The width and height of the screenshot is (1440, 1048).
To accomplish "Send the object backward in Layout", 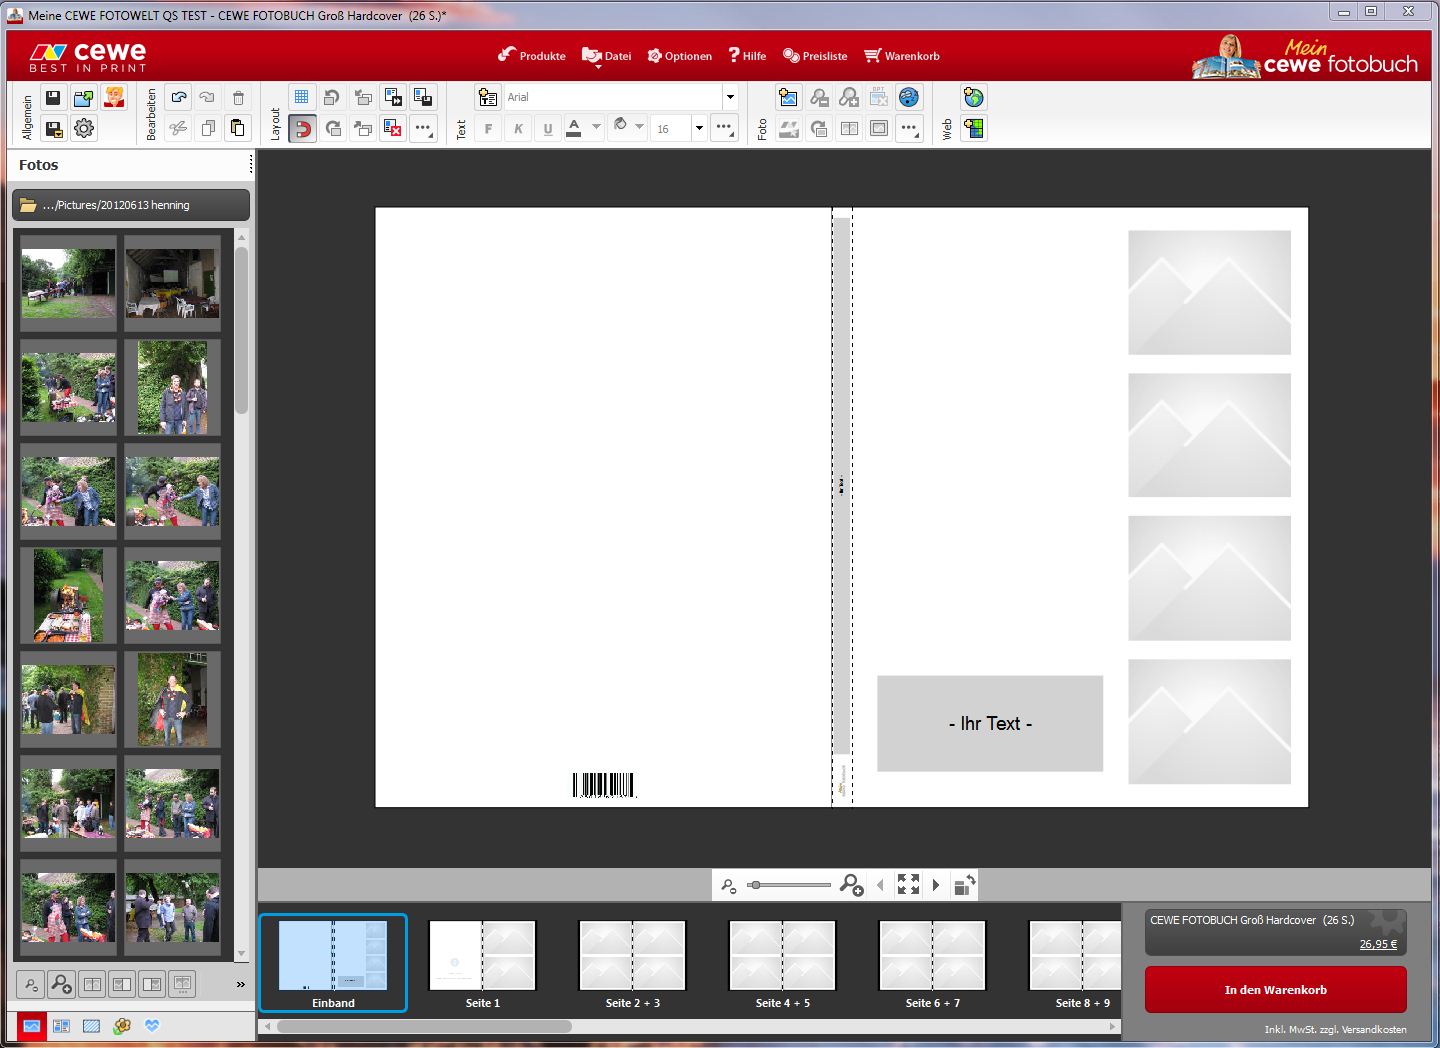I will point(363,98).
